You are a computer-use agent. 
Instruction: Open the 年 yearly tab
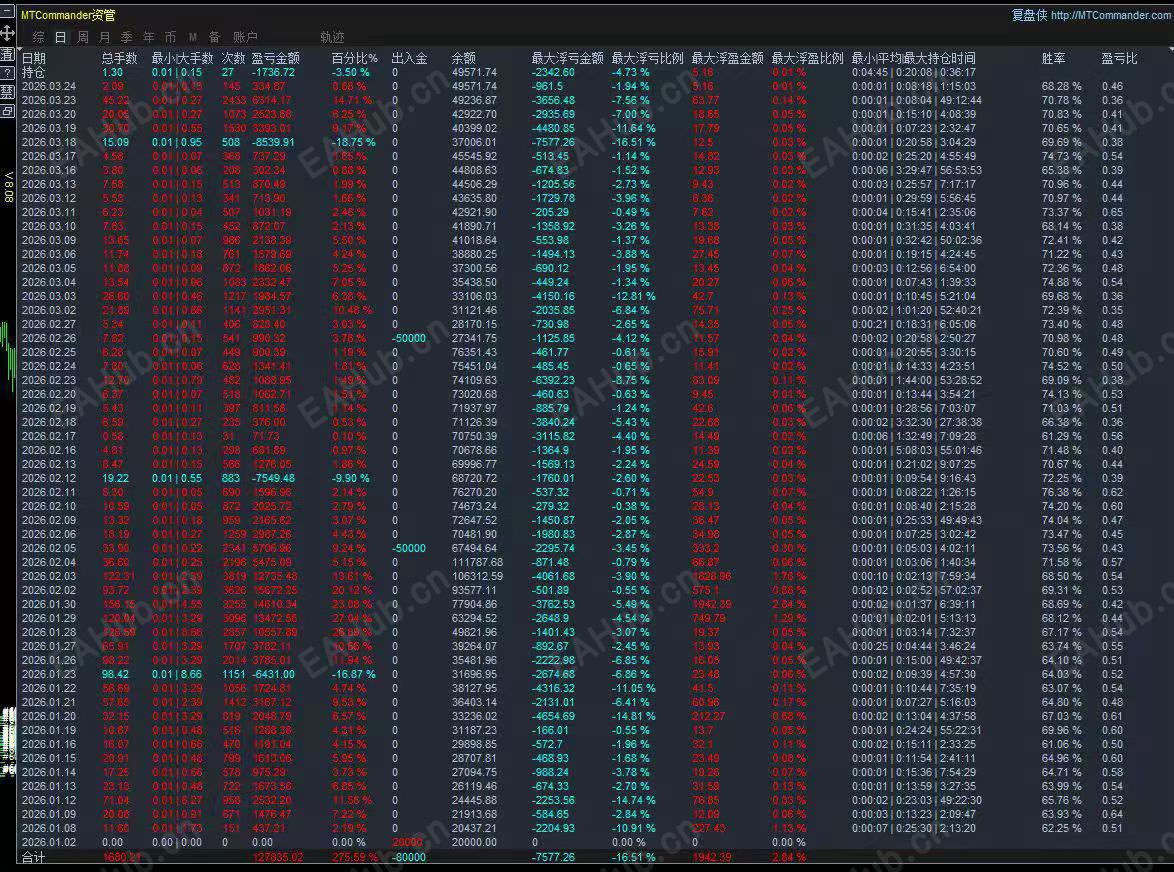pos(149,37)
